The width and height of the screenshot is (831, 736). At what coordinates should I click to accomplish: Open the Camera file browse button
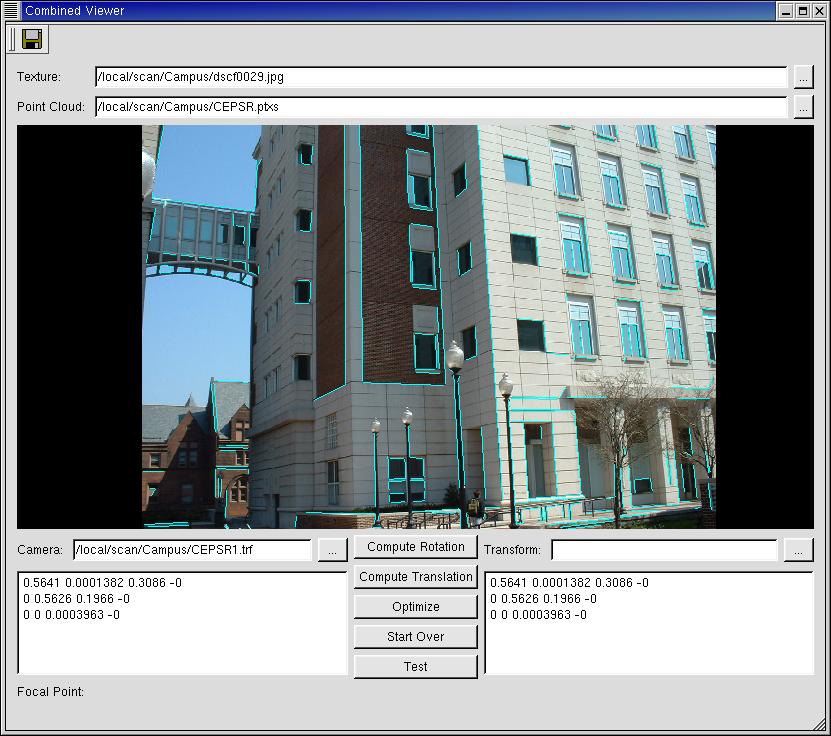333,550
